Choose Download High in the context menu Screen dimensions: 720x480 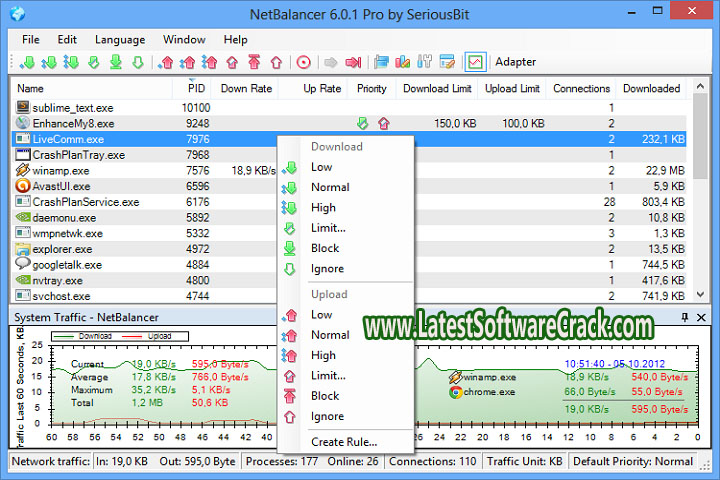(x=323, y=207)
